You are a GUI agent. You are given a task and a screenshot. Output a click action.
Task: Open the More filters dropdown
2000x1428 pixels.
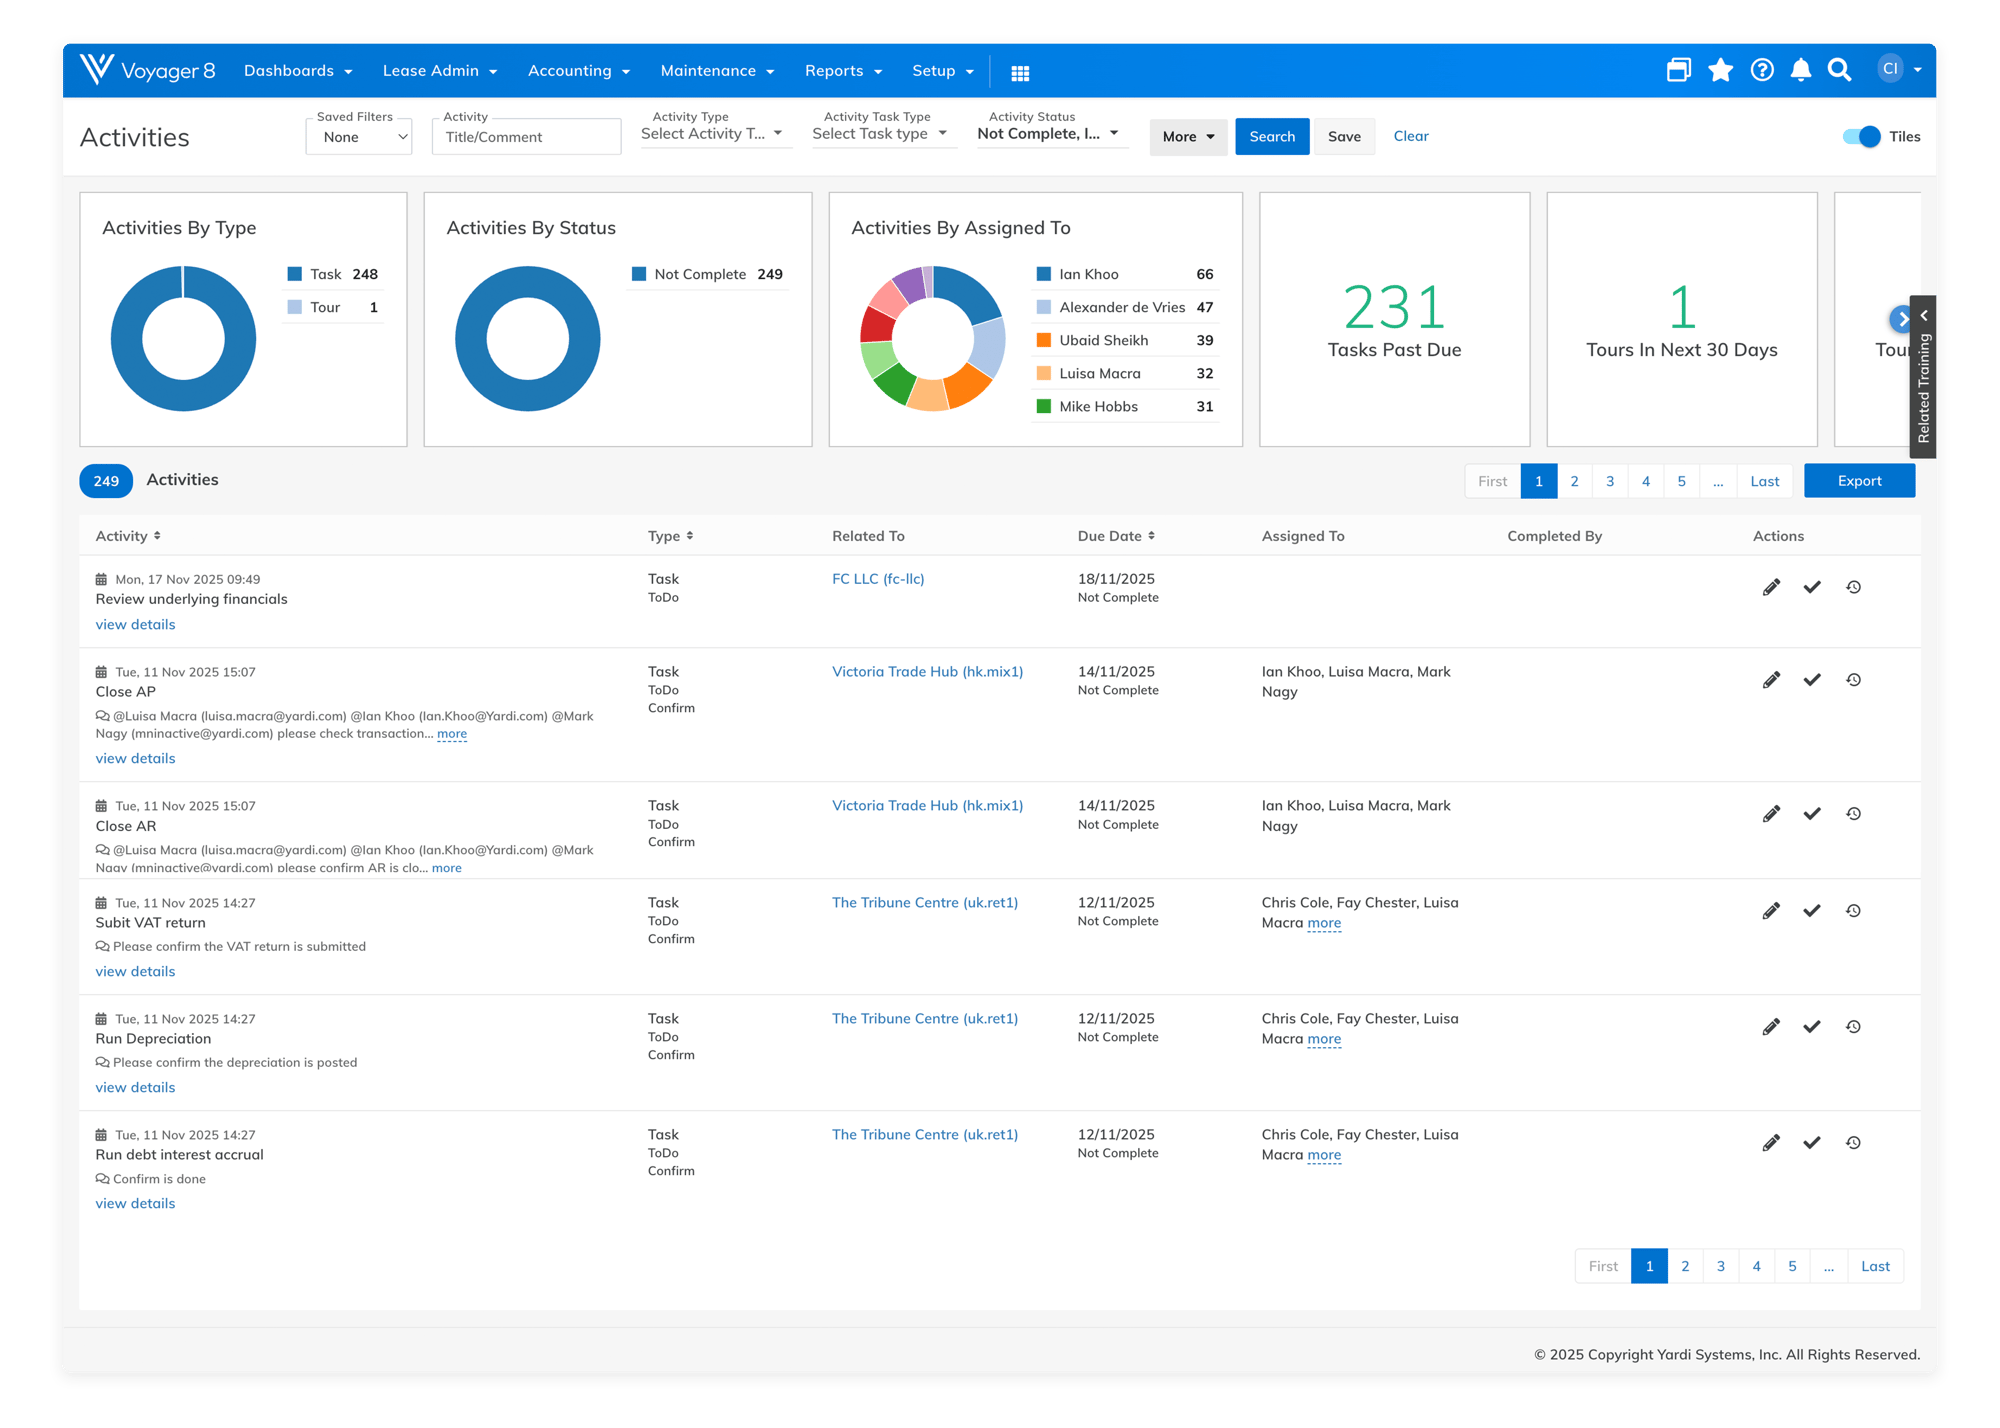[x=1188, y=137]
